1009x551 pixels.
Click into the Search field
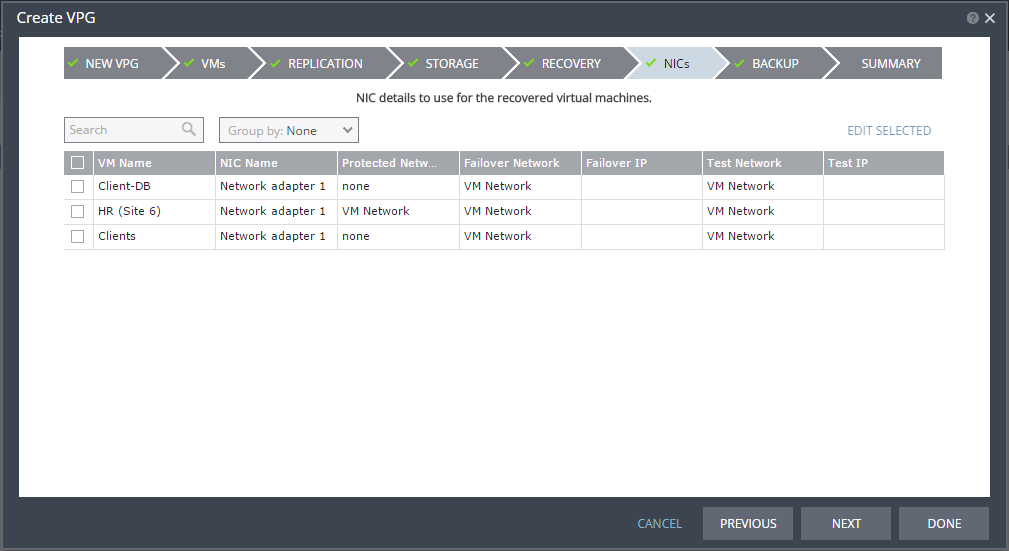pos(134,130)
